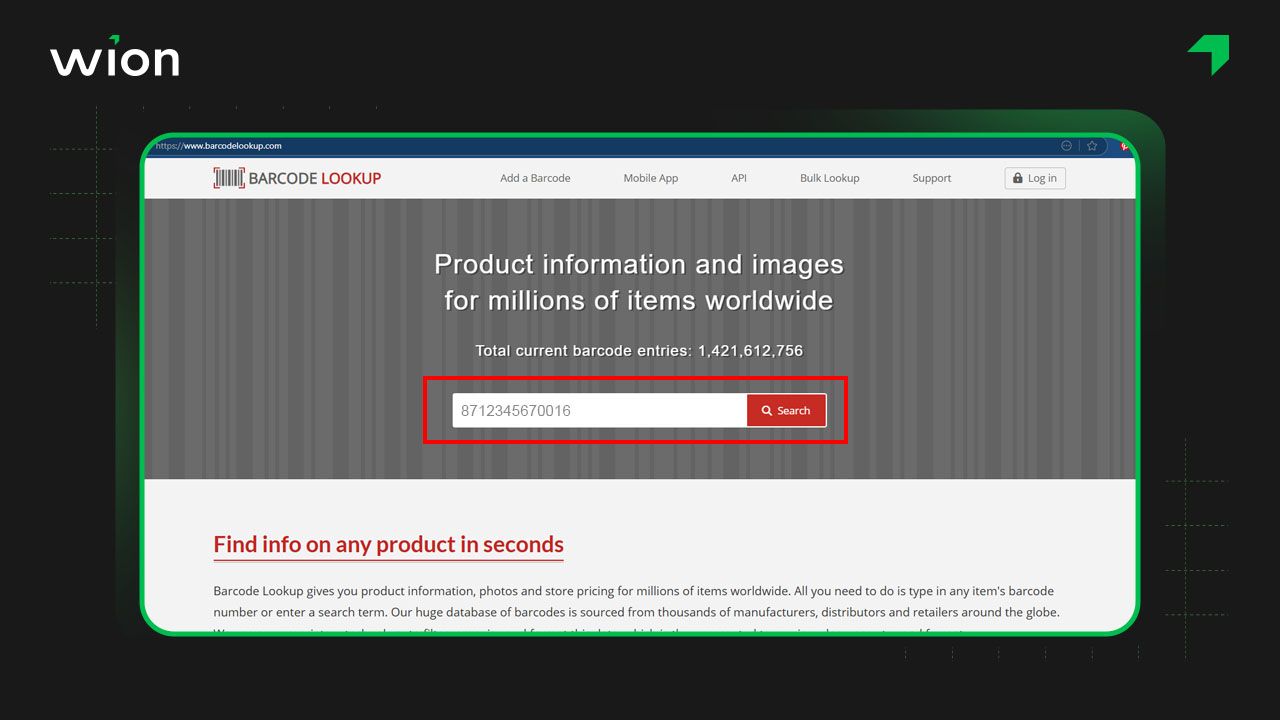This screenshot has width=1280, height=720.
Task: Click the BARCODE LOOKUP wordmark to go home
Action: [314, 177]
